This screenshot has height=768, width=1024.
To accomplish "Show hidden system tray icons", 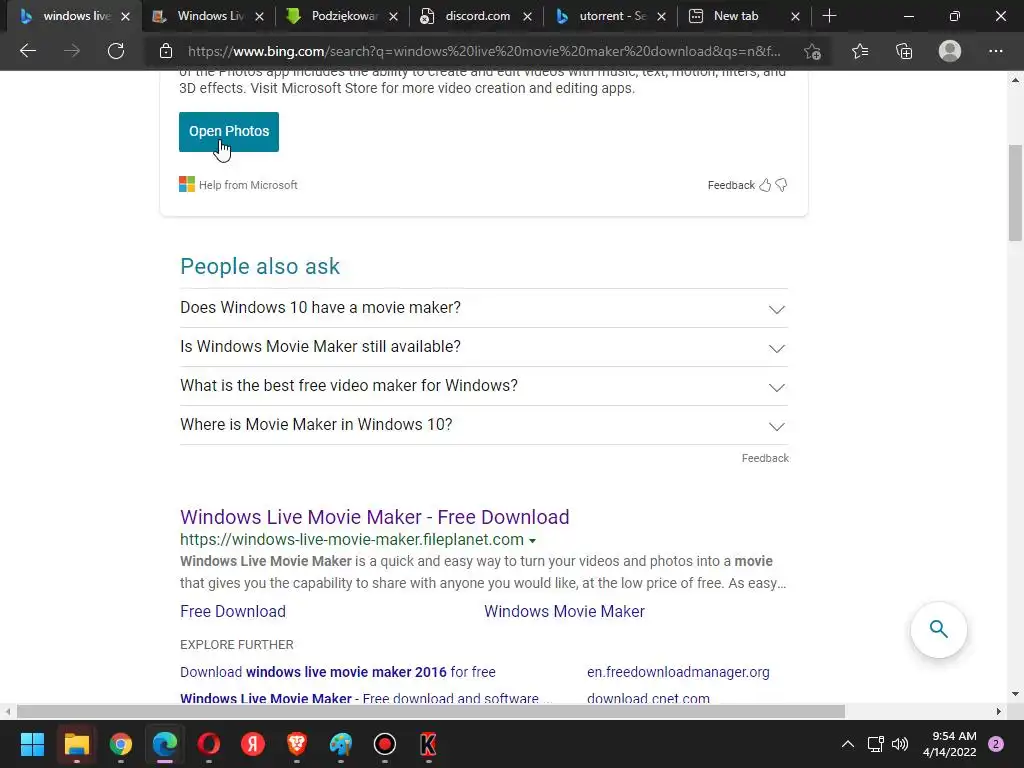I will [x=848, y=744].
